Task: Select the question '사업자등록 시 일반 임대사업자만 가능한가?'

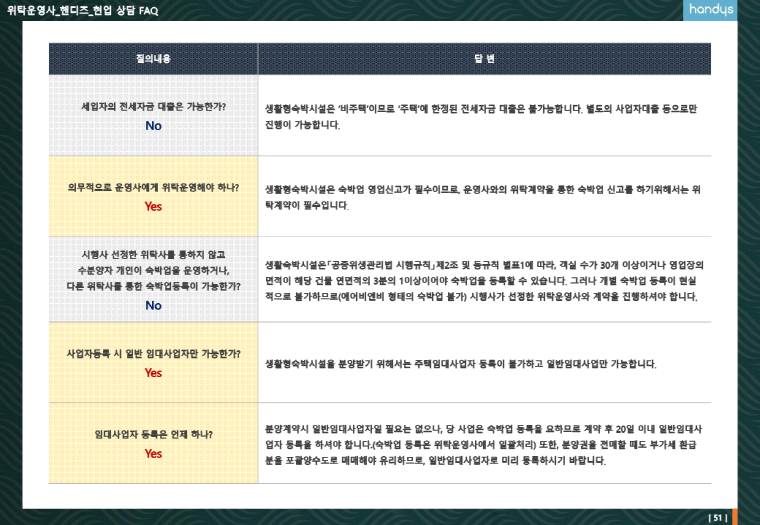Action: 153,354
